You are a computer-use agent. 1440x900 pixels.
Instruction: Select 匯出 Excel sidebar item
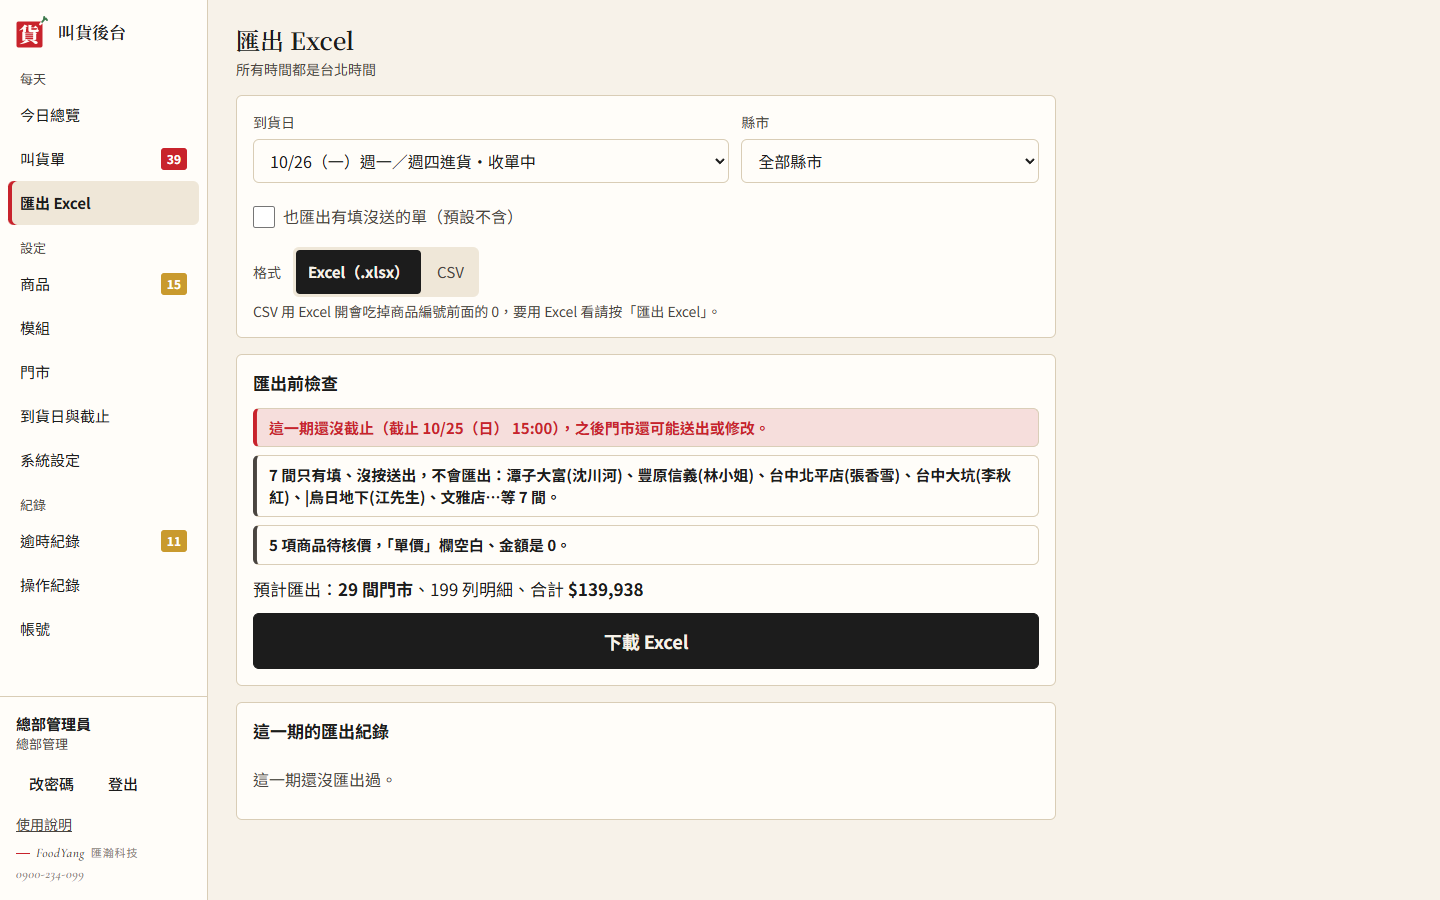click(x=103, y=203)
